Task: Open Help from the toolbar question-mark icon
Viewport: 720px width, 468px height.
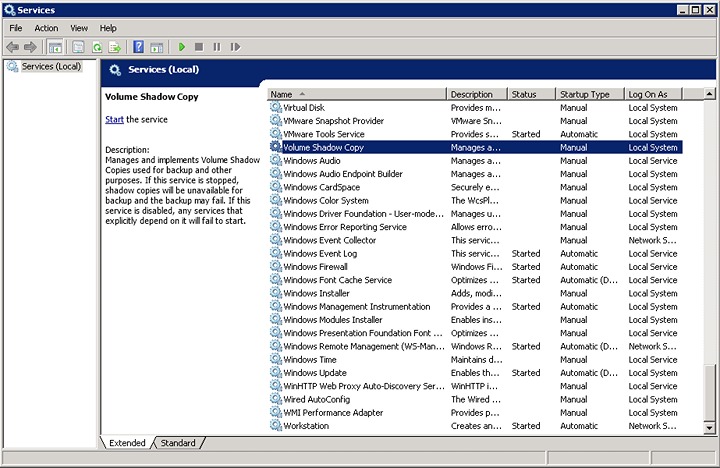Action: (138, 47)
